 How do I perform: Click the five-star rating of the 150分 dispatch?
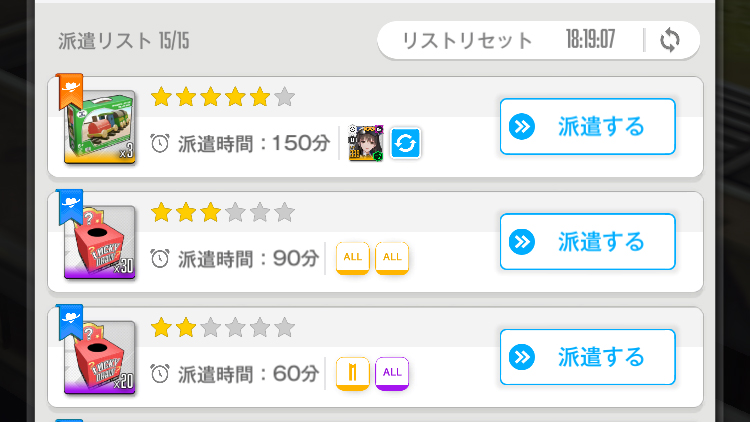point(222,97)
